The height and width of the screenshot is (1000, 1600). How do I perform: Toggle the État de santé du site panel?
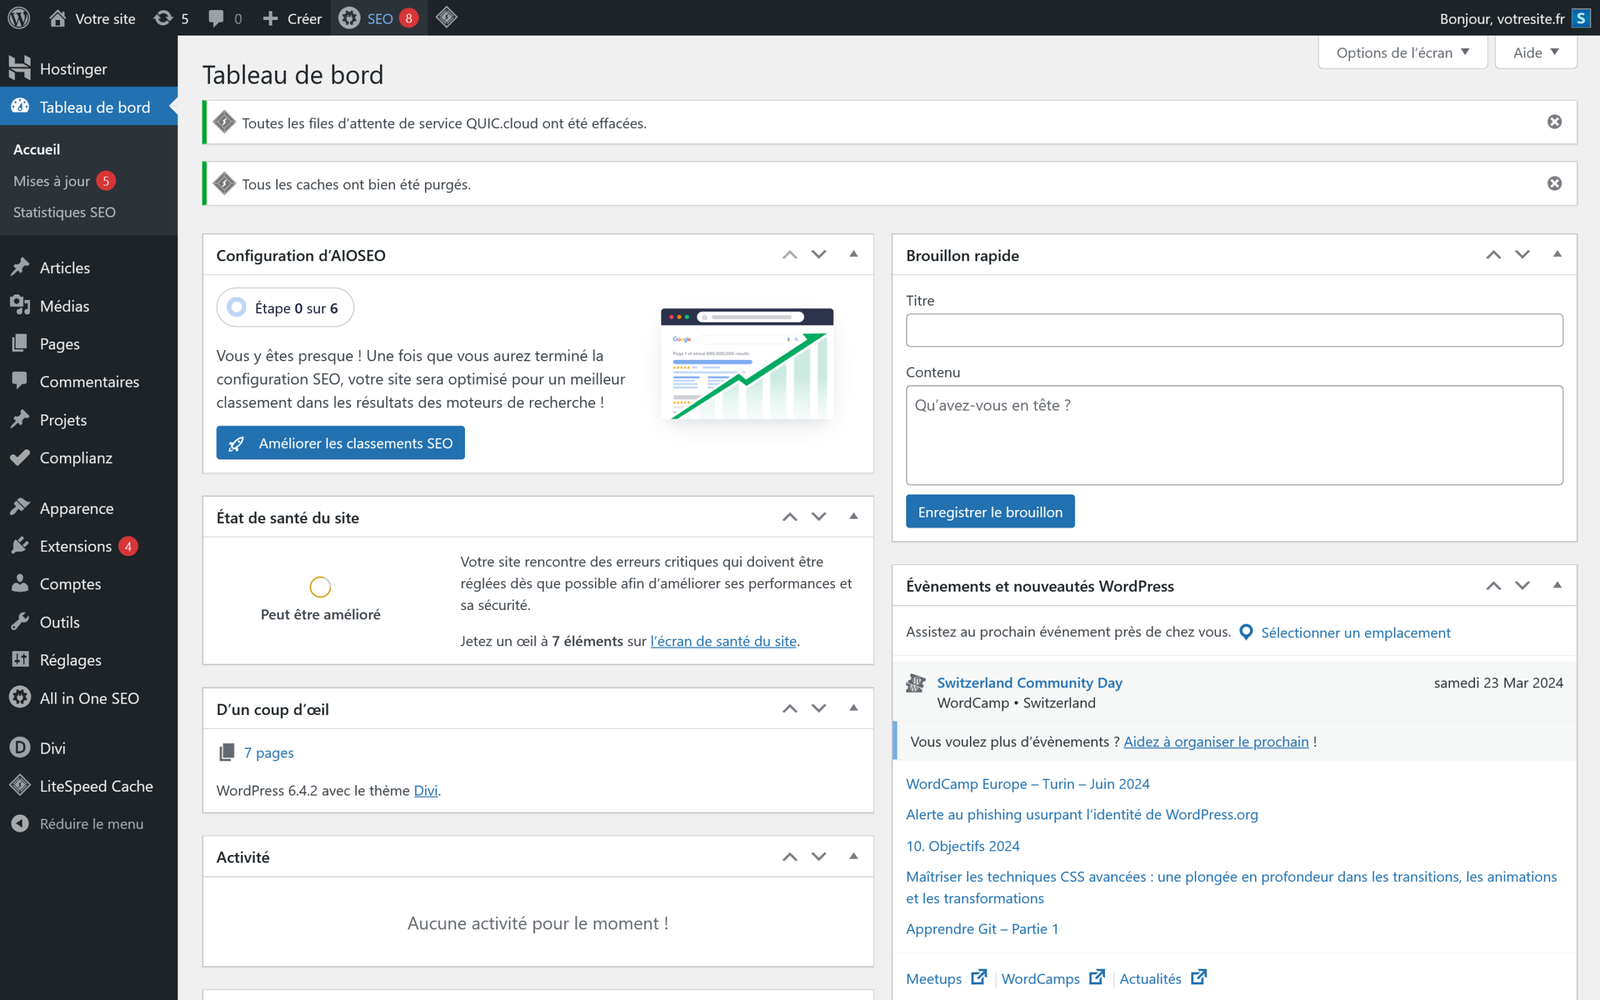click(853, 517)
